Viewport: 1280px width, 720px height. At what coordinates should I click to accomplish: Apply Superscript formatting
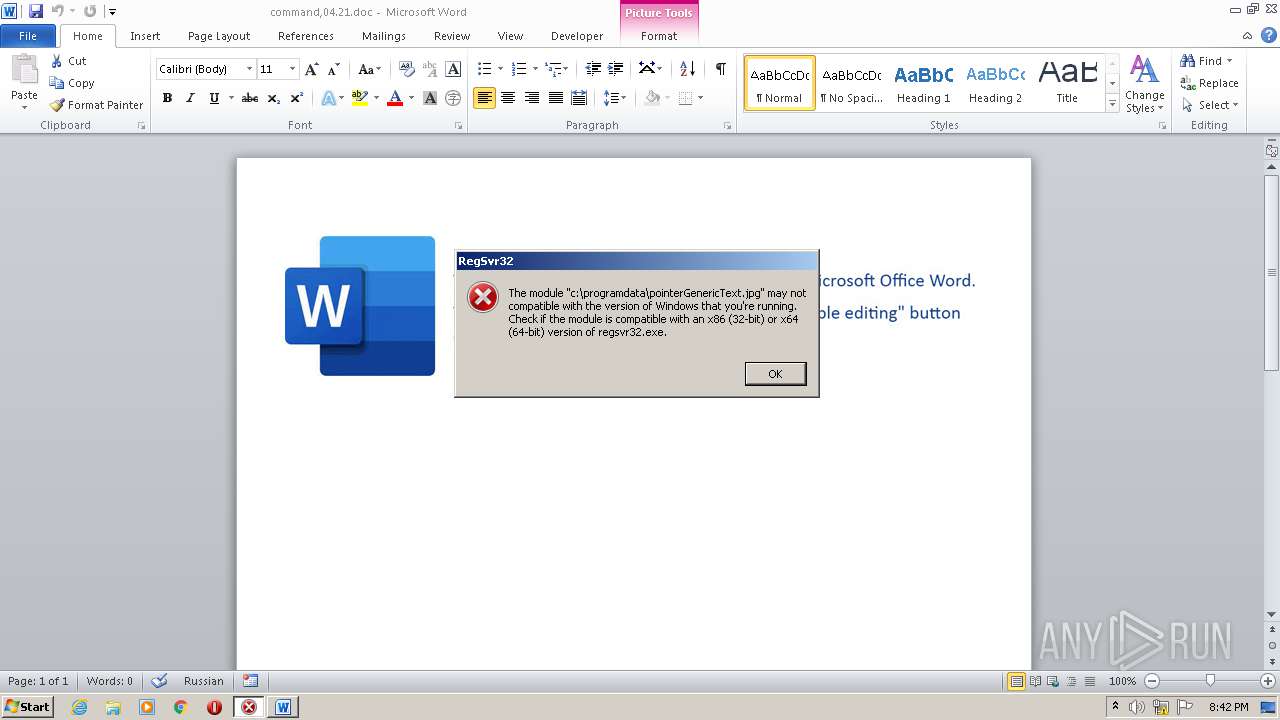297,98
